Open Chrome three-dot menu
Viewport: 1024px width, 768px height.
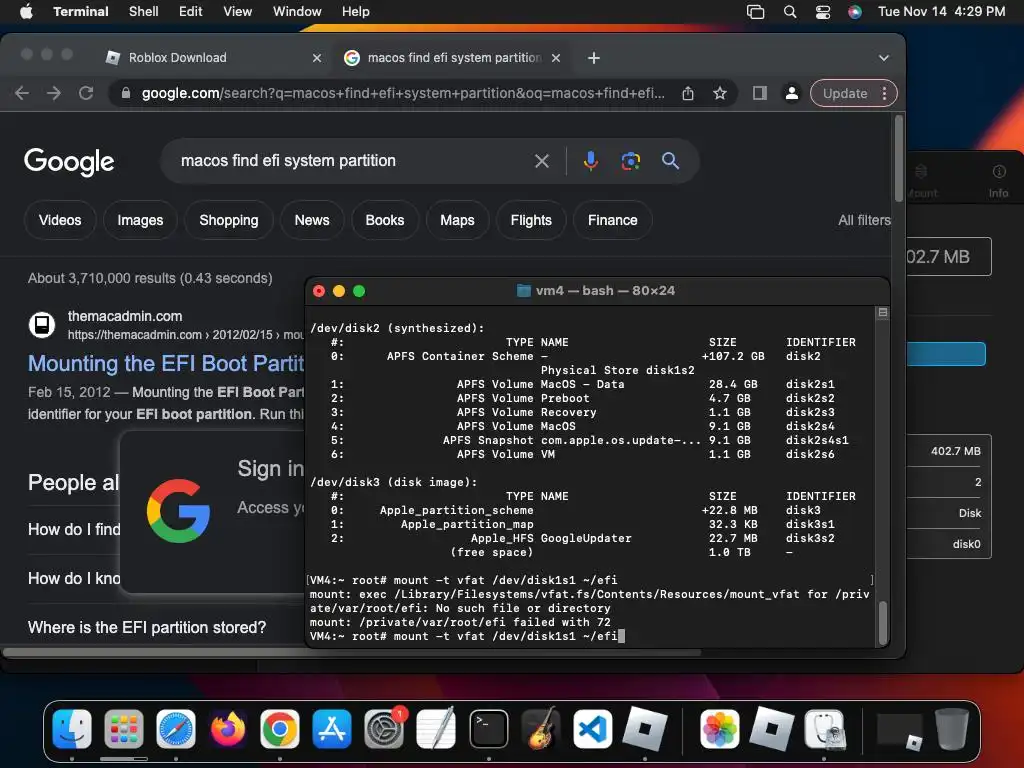(x=884, y=93)
